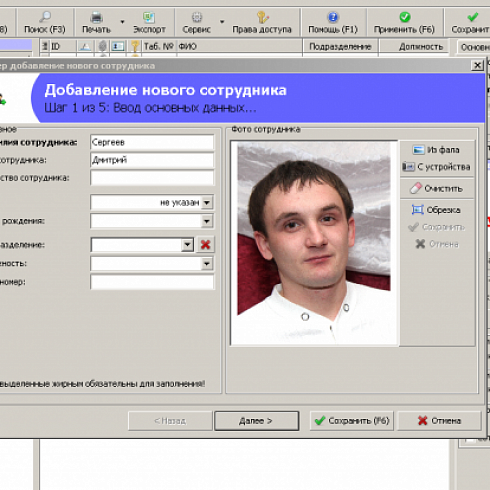Click Сохранить (F6) in the wizard
The width and height of the screenshot is (490, 490).
pyautogui.click(x=352, y=421)
